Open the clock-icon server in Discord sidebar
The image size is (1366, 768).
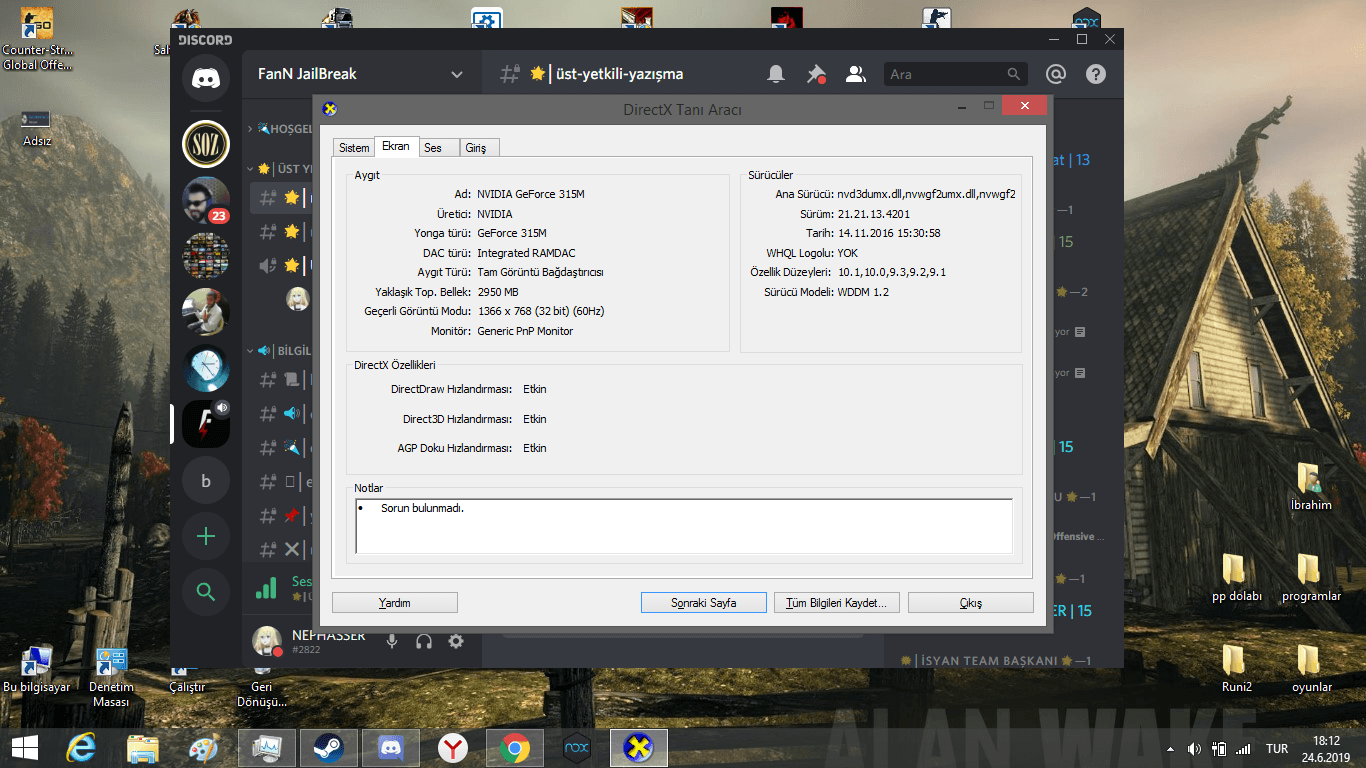tap(206, 368)
